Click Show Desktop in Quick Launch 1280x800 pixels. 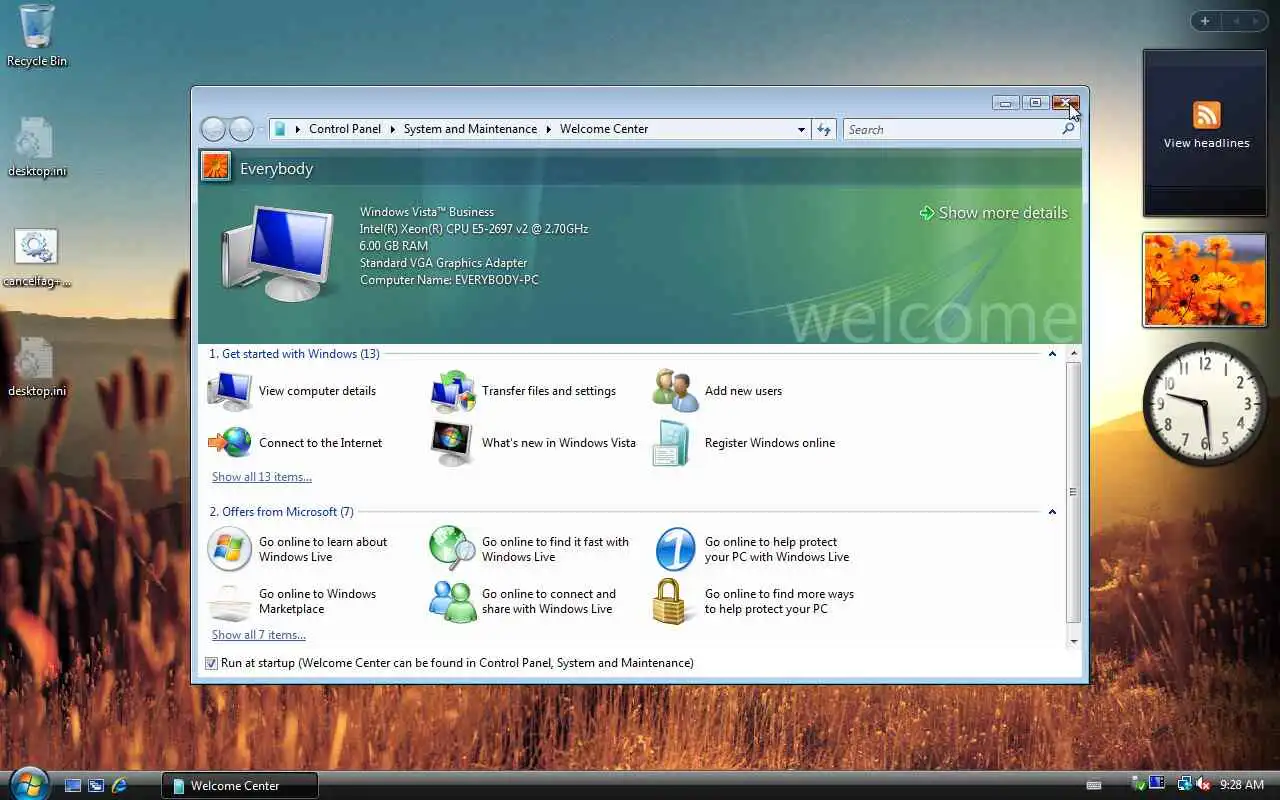pyautogui.click(x=73, y=786)
